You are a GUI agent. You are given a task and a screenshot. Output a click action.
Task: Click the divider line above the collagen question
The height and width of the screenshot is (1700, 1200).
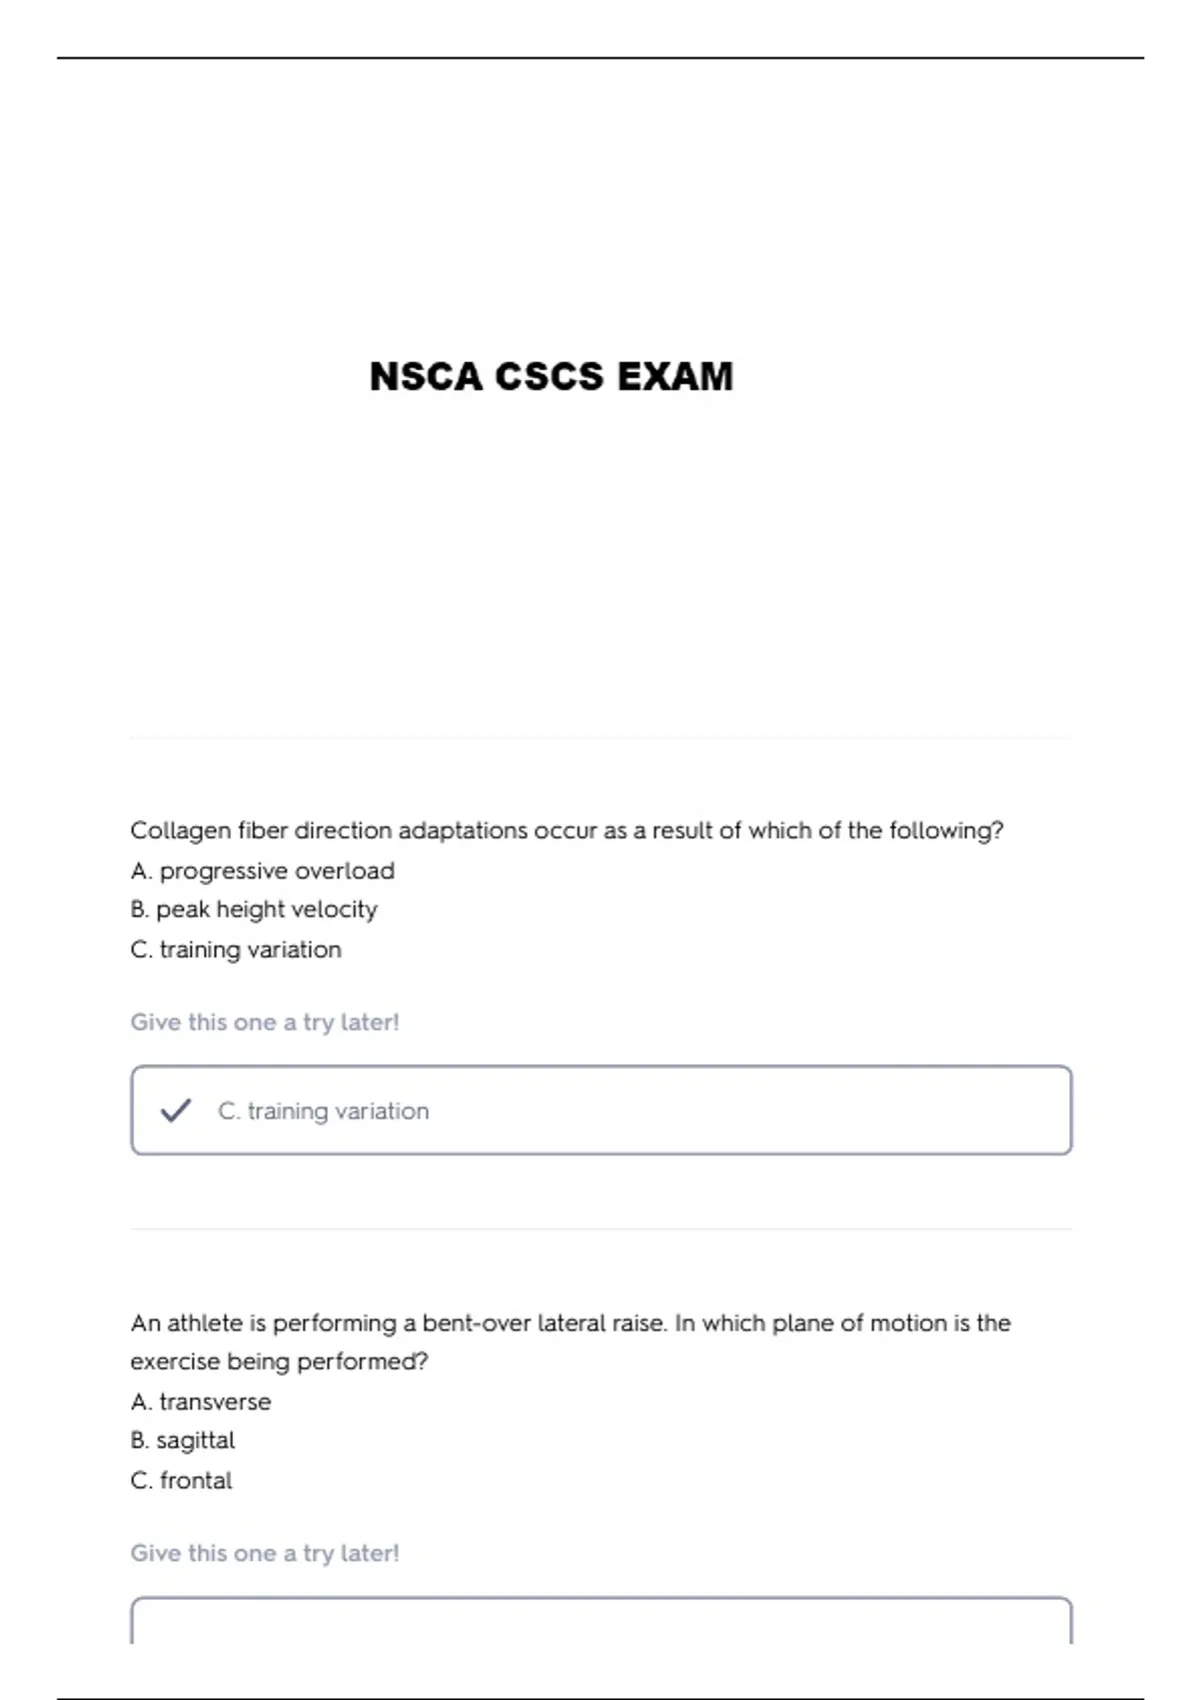[x=601, y=738]
